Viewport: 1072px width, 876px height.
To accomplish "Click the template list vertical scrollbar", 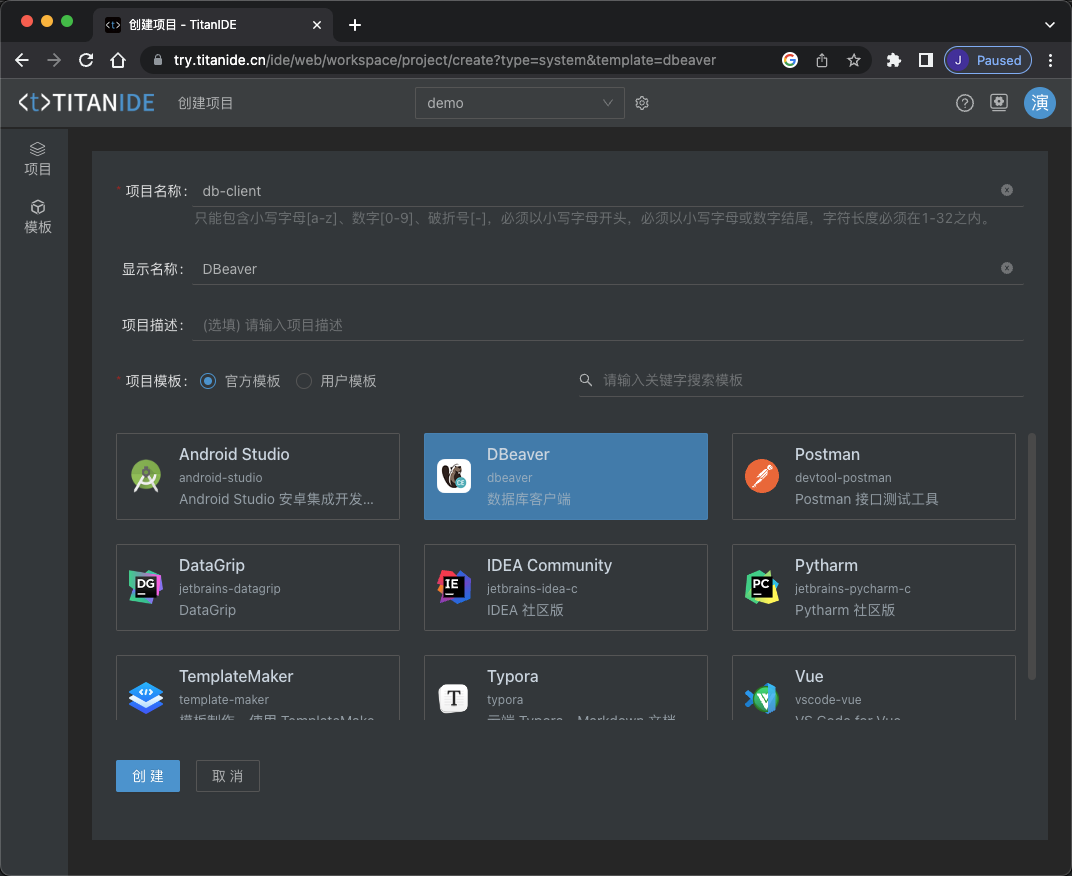I will [1032, 556].
